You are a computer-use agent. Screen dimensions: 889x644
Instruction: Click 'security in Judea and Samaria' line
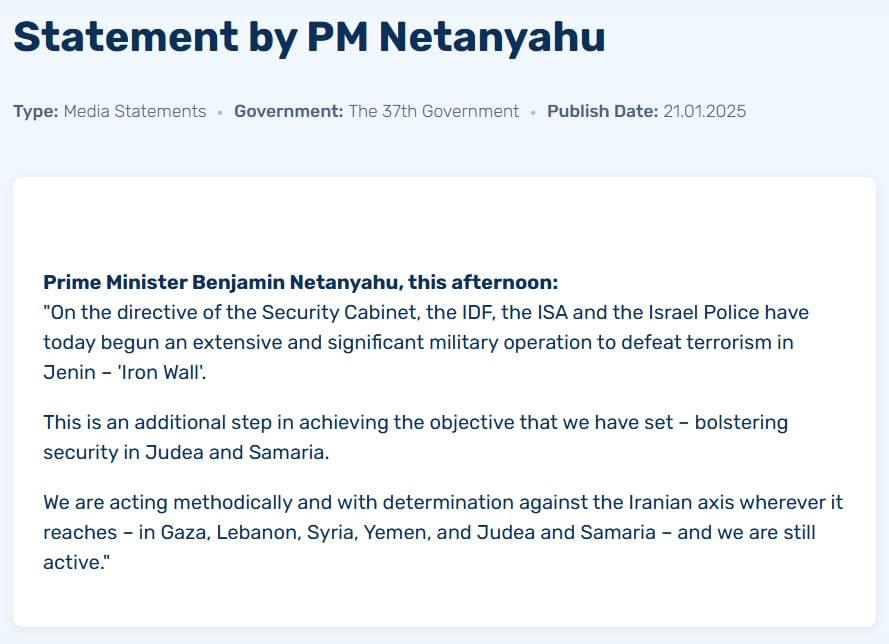click(x=186, y=452)
